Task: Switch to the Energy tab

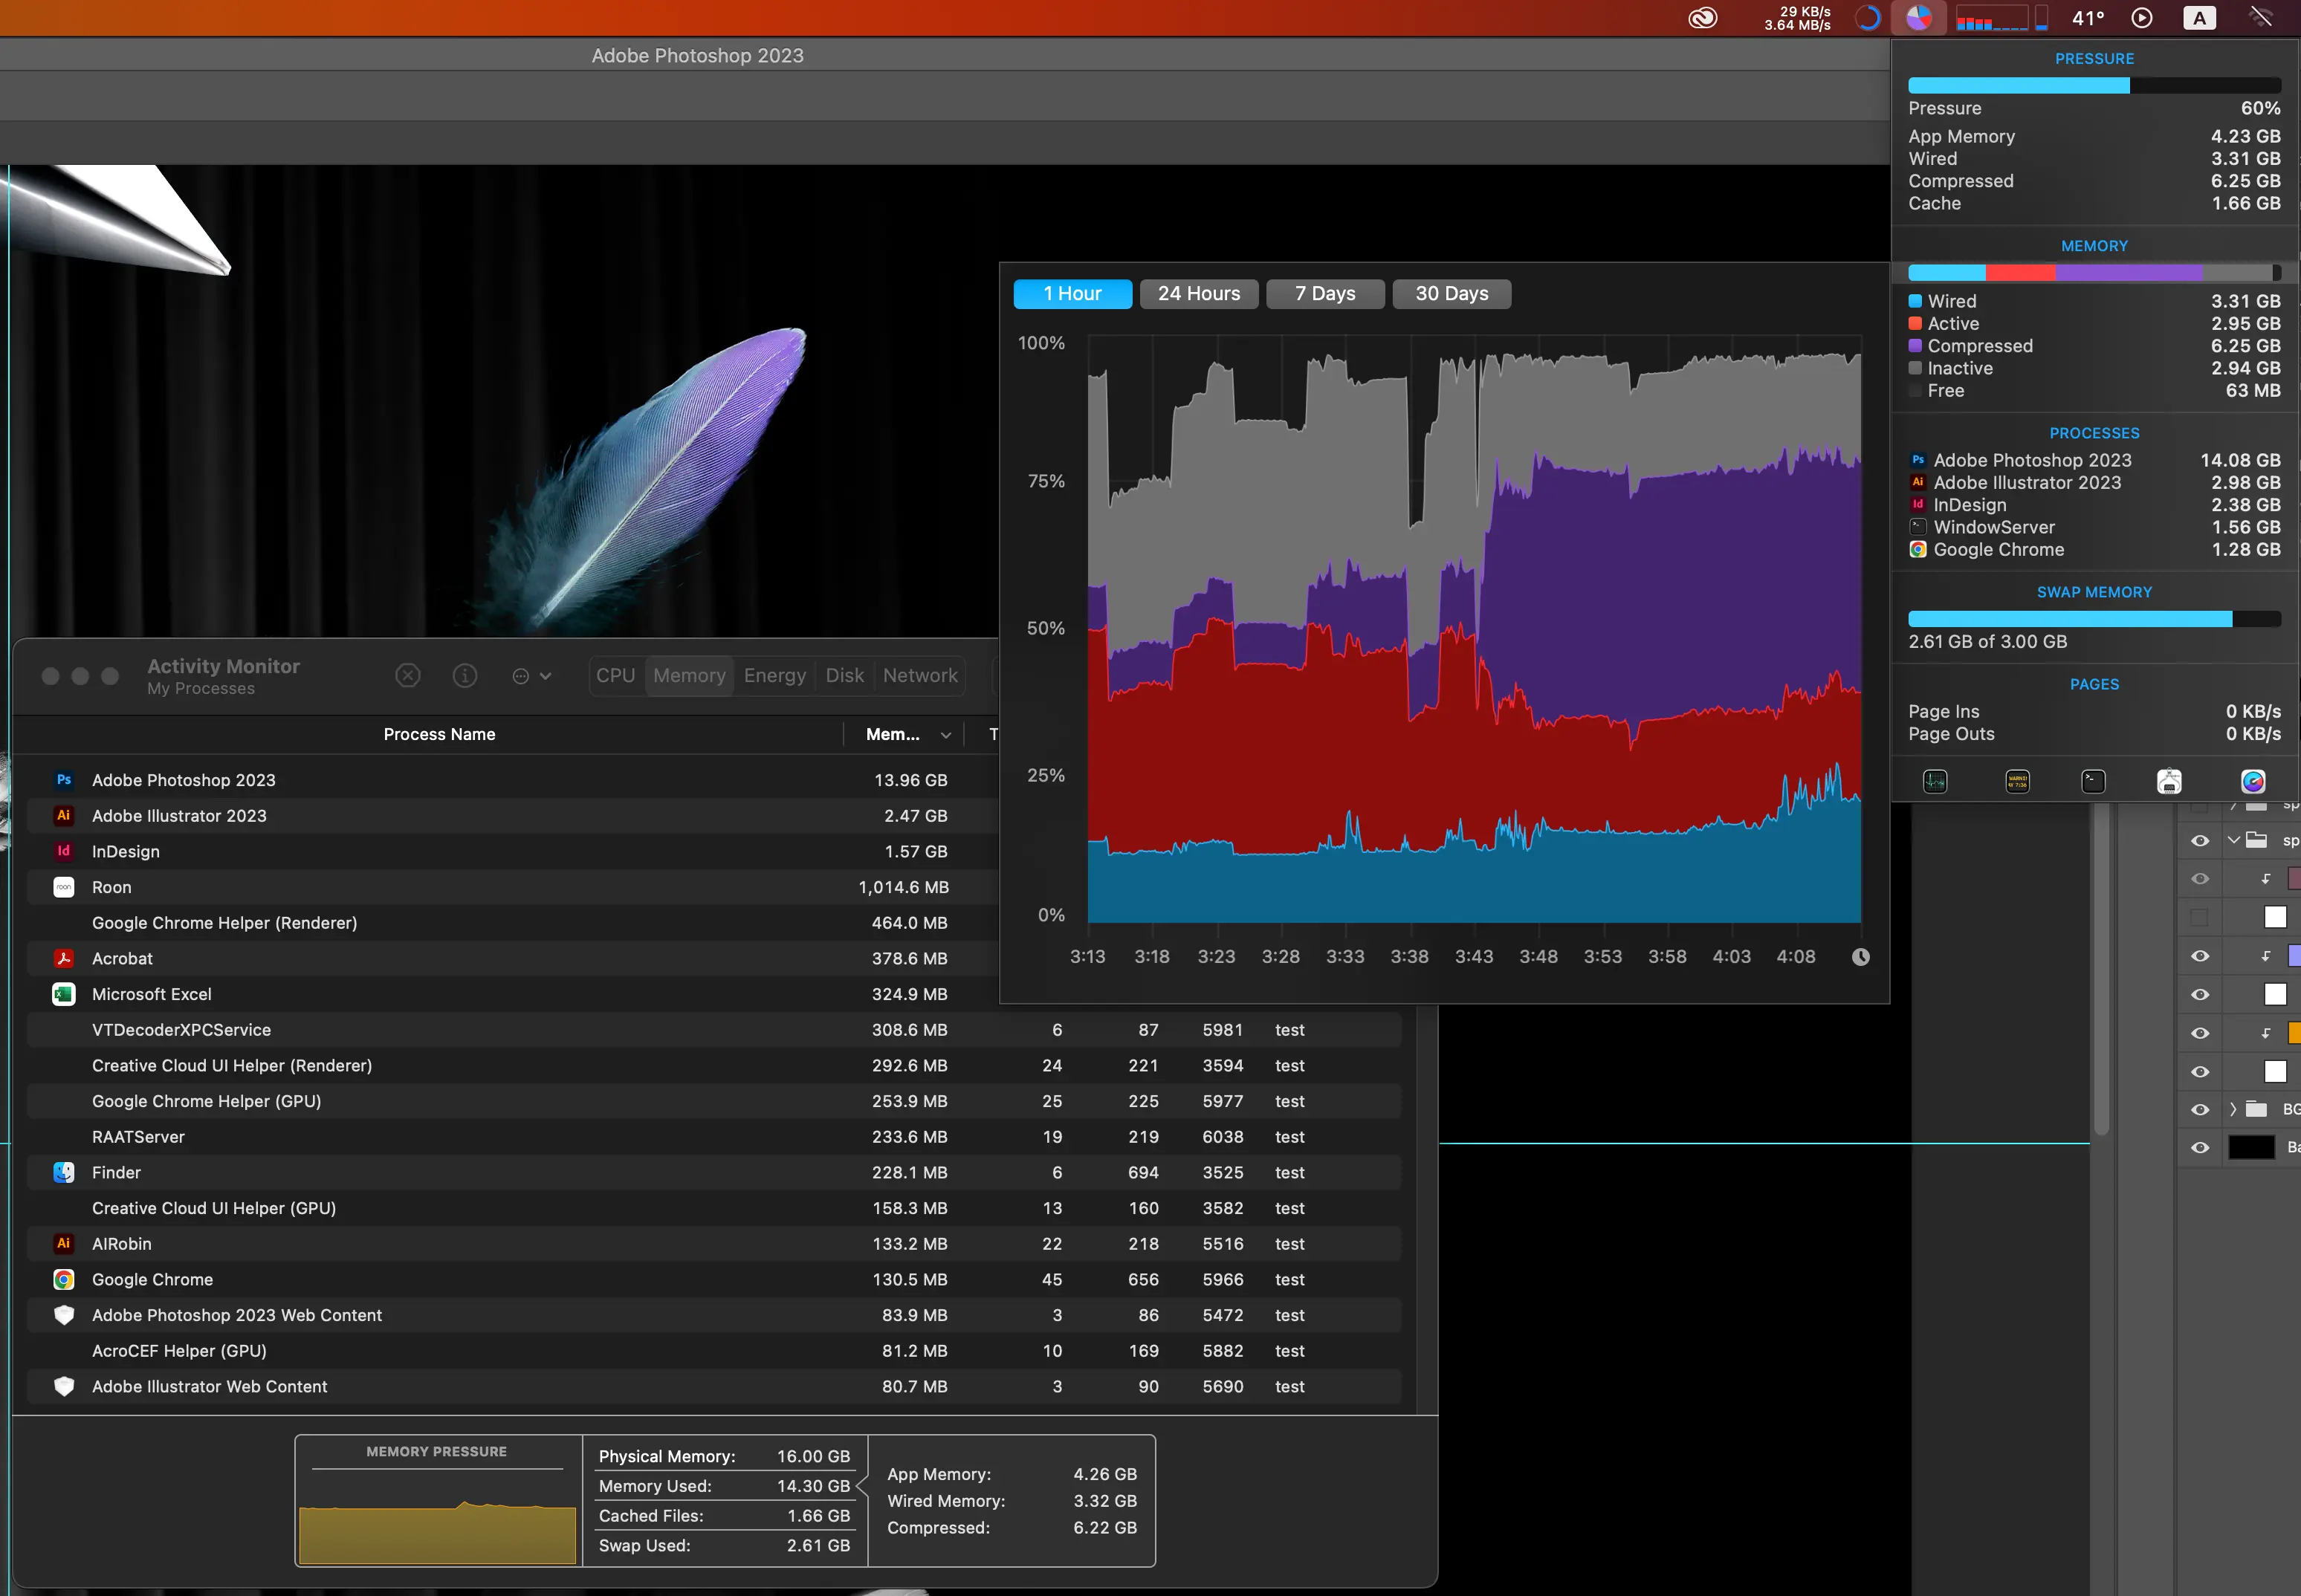Action: 775,676
